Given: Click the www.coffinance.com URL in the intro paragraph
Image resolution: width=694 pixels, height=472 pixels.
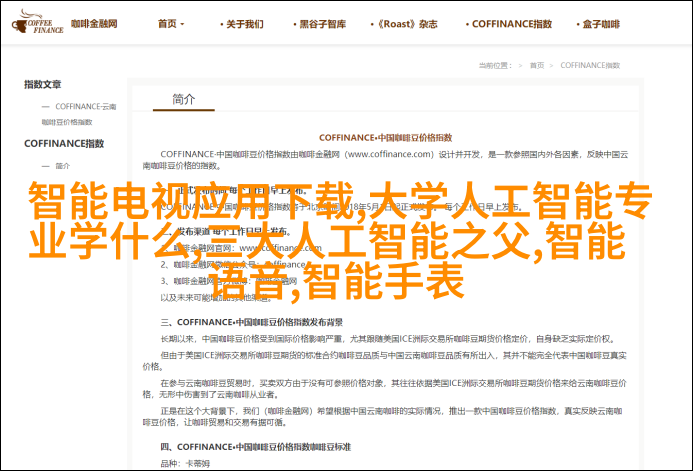Looking at the screenshot, I should [389, 154].
